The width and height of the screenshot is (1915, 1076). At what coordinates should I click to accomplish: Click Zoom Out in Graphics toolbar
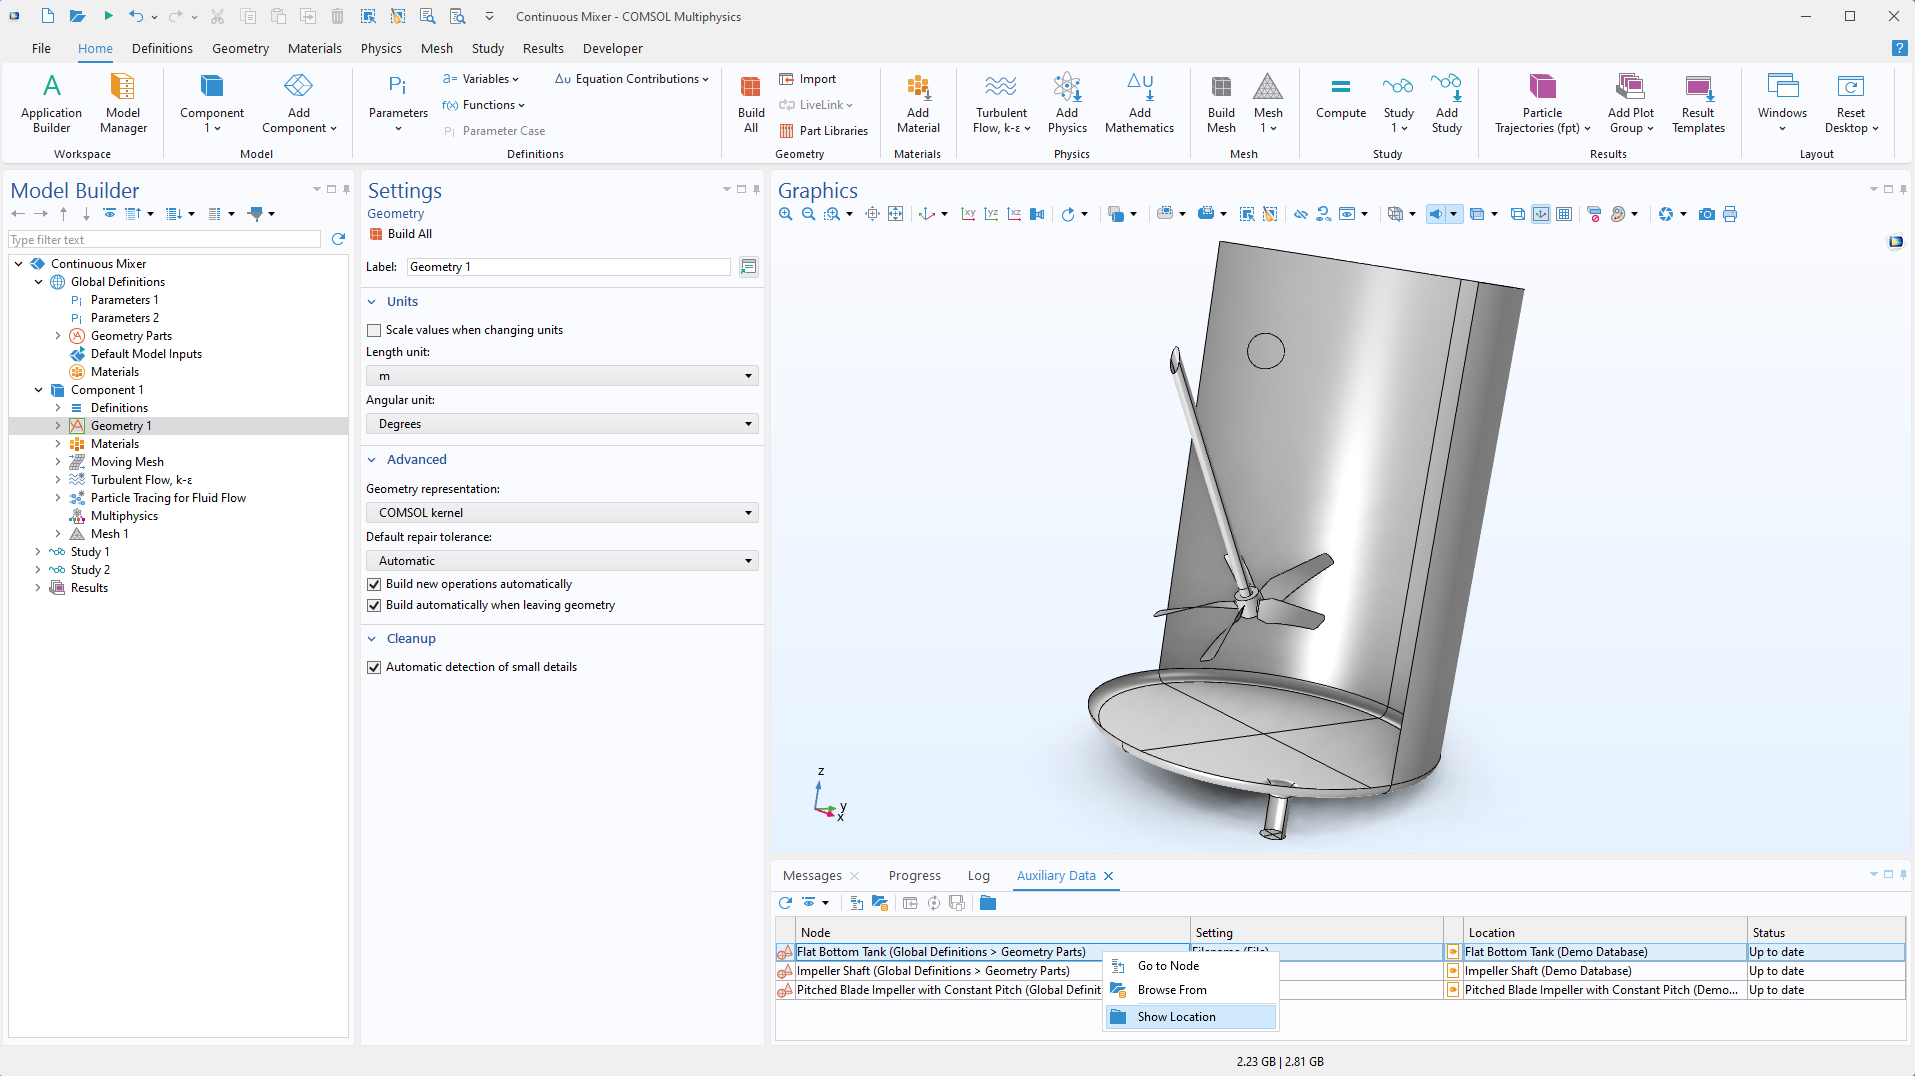pyautogui.click(x=809, y=214)
